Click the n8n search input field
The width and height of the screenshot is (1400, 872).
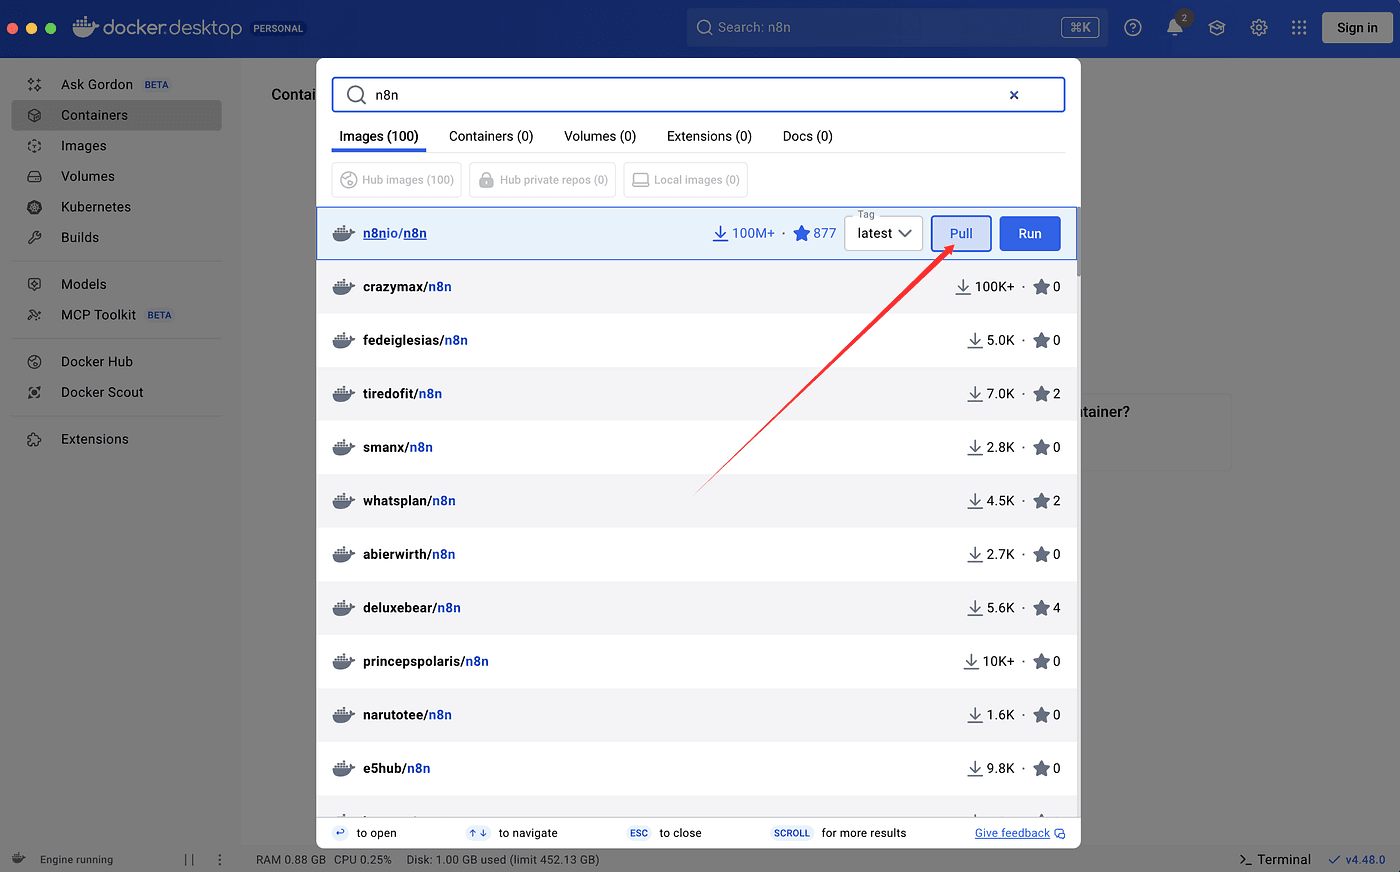680,95
